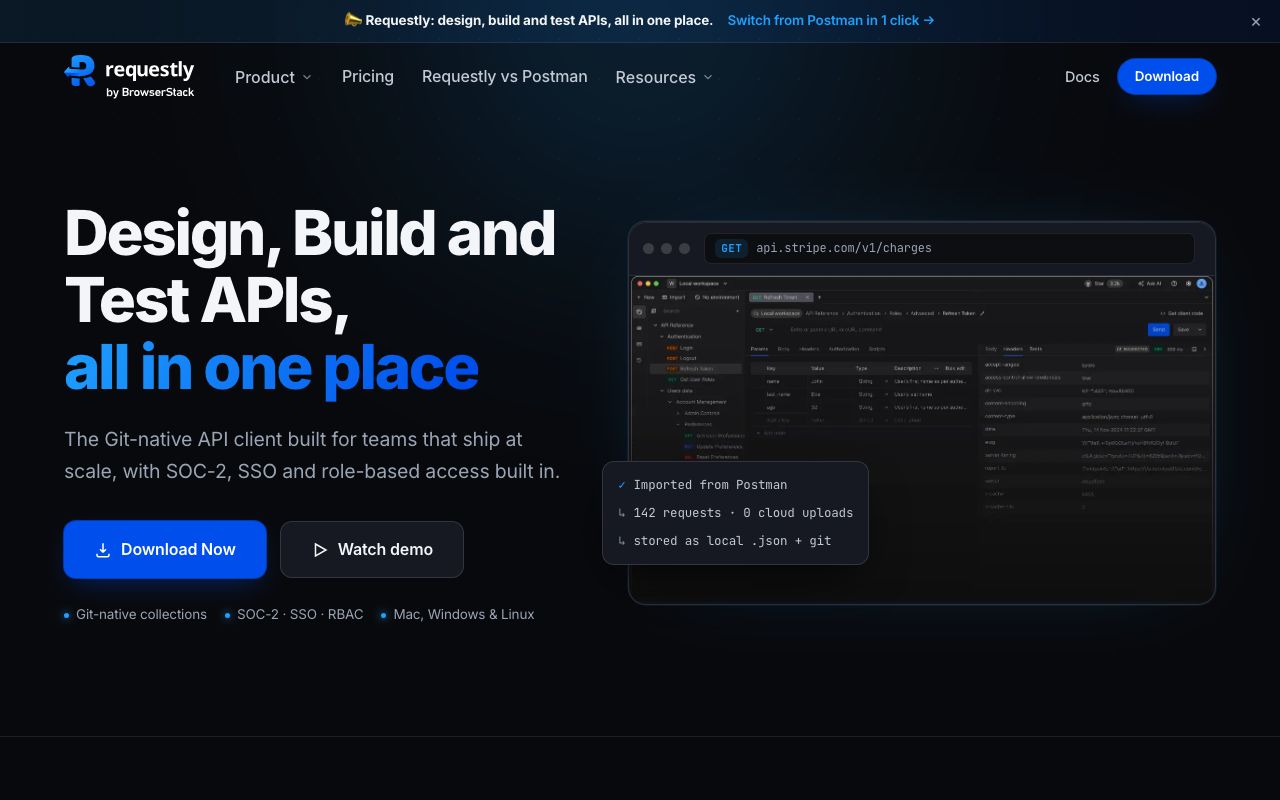The image size is (1280, 800).
Task: Click the download arrow icon on Download Now
Action: tap(103, 550)
